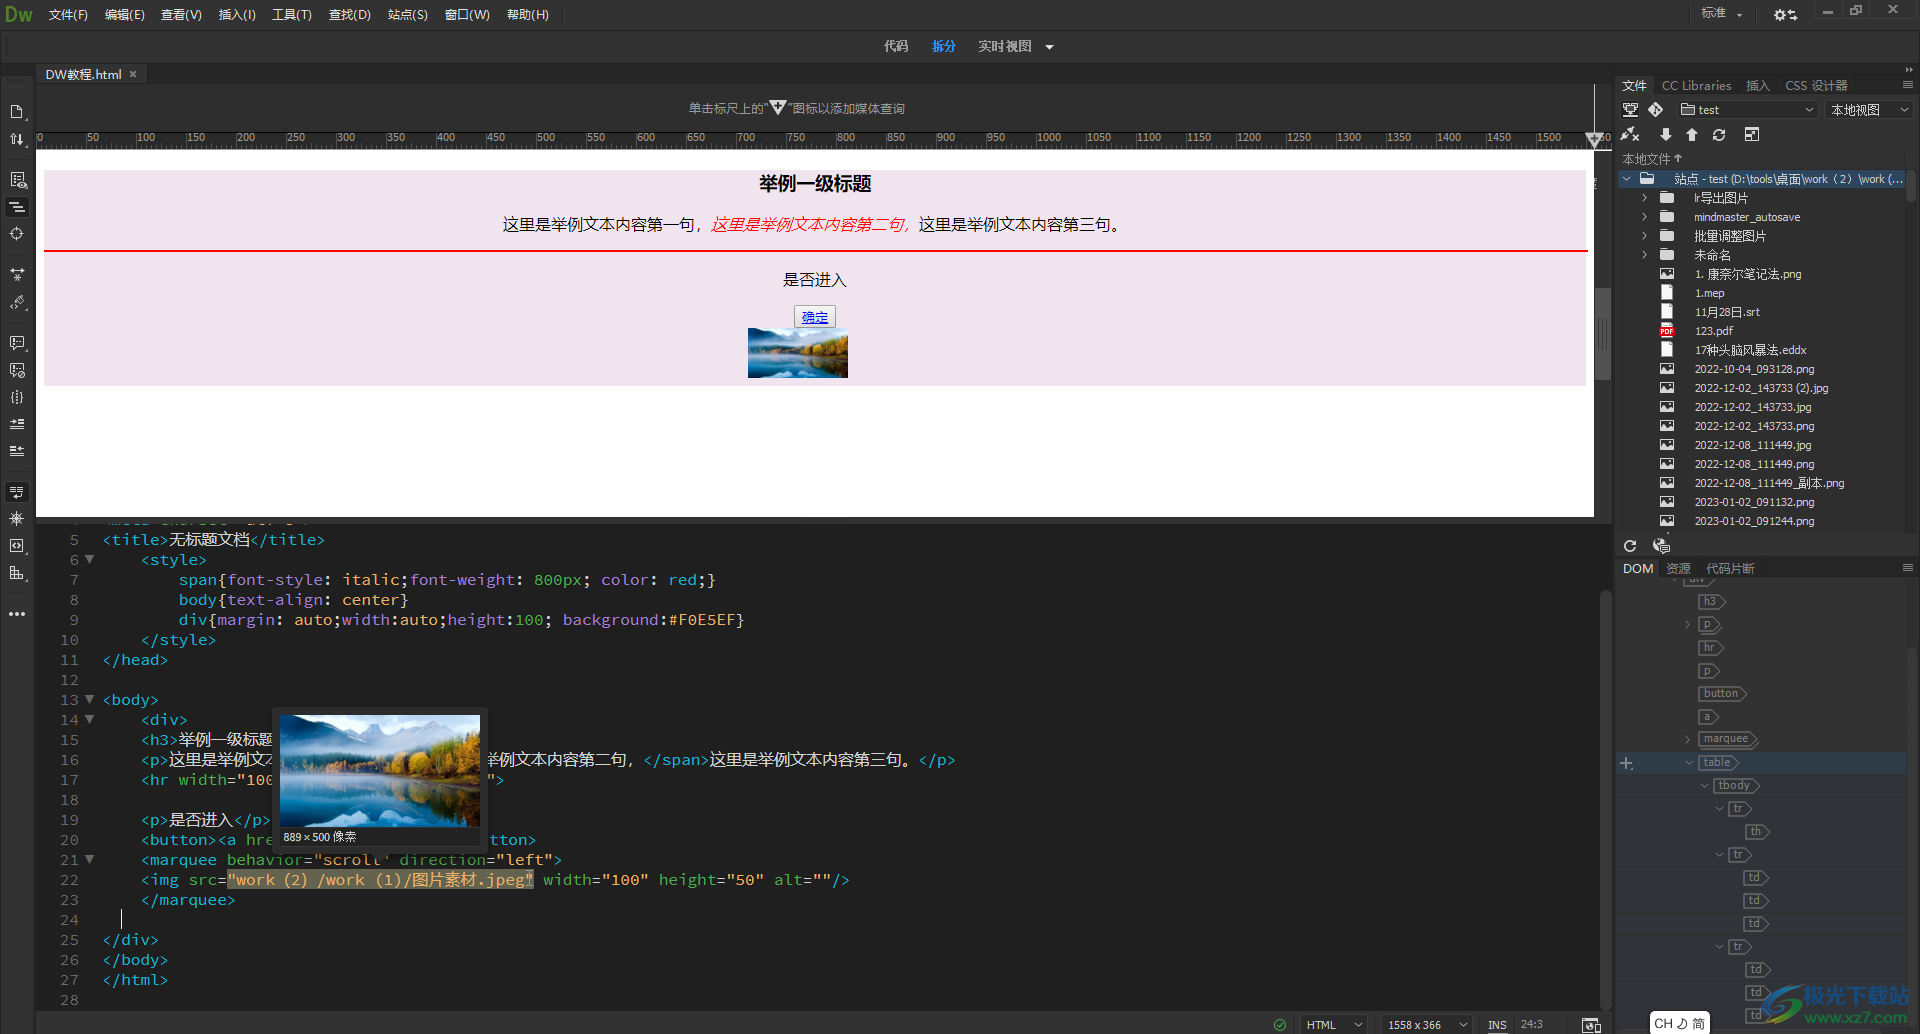Outdent code using the outdent icon

[17, 451]
